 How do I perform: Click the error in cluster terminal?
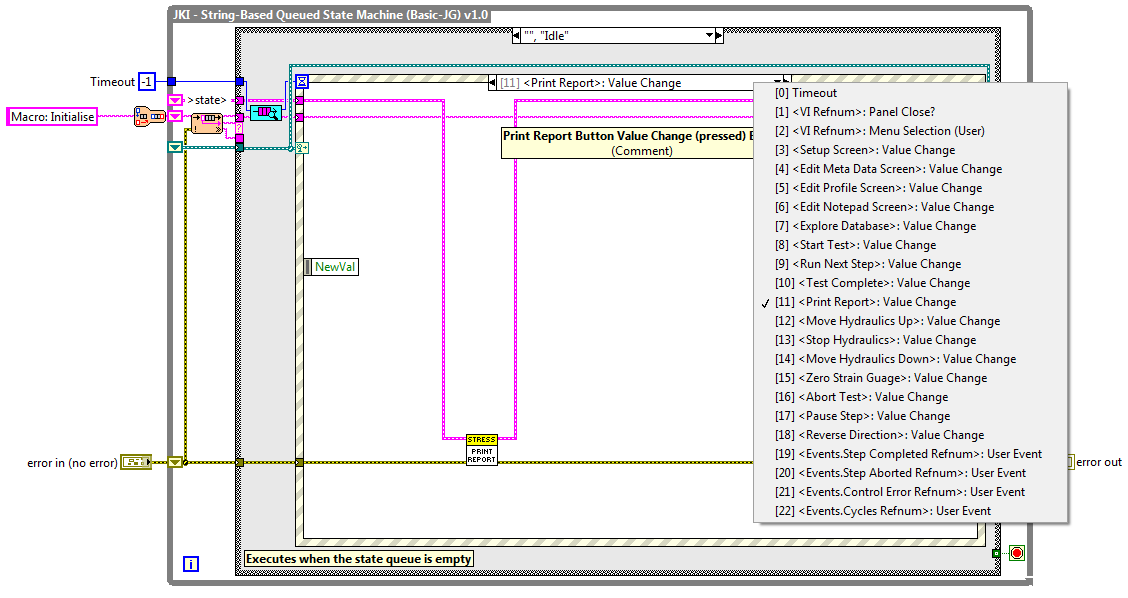134,462
